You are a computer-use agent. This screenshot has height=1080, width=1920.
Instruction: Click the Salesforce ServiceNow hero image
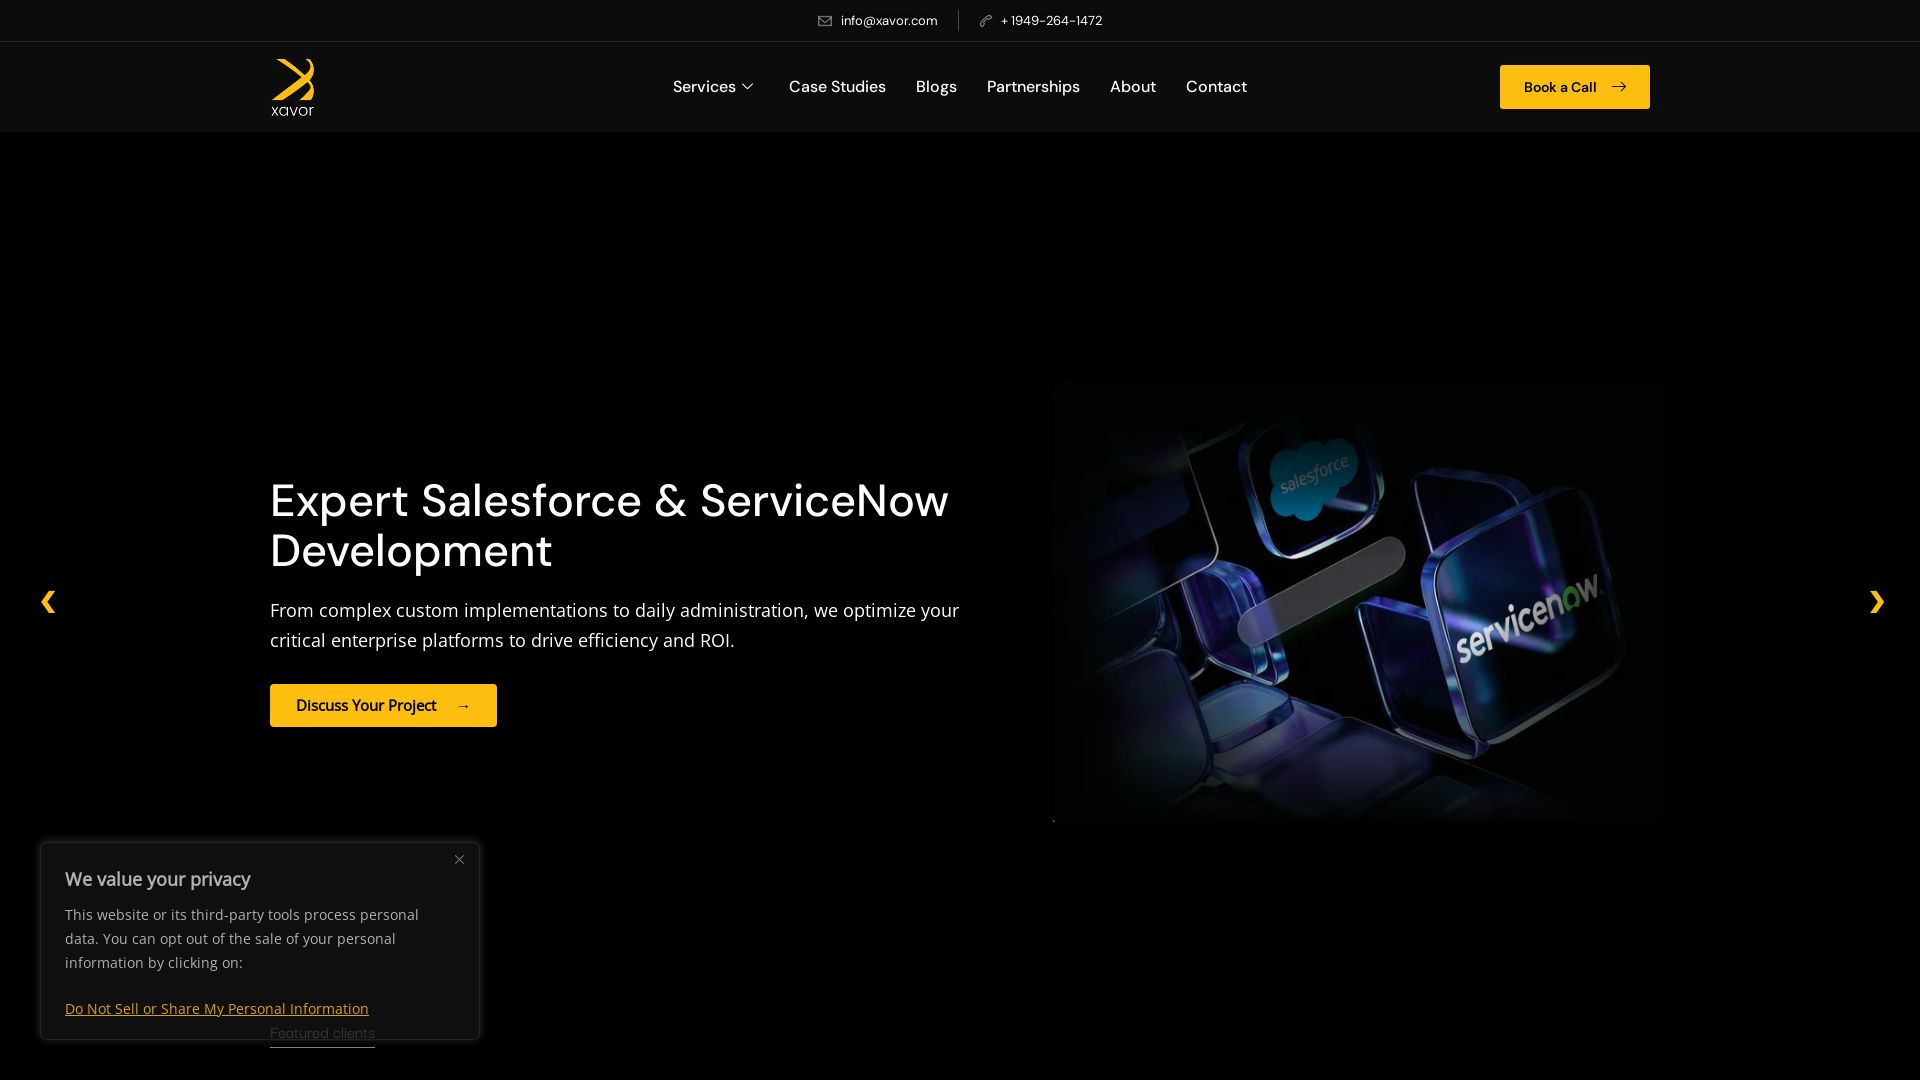pyautogui.click(x=1358, y=601)
